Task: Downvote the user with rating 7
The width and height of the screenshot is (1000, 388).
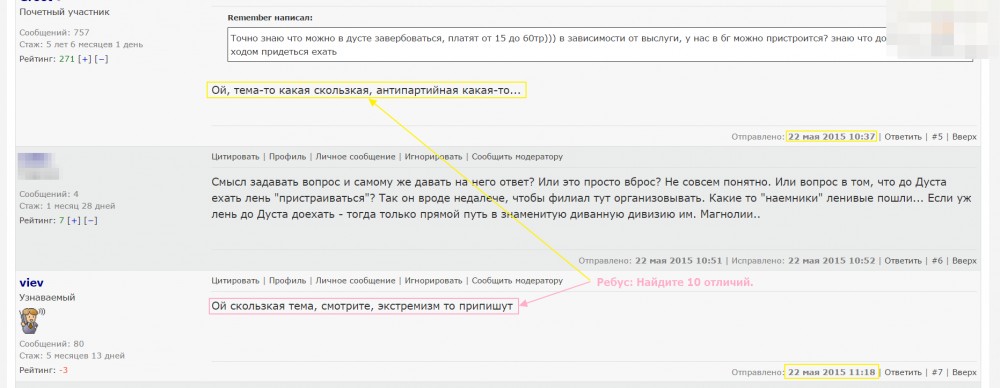Action: 91,220
